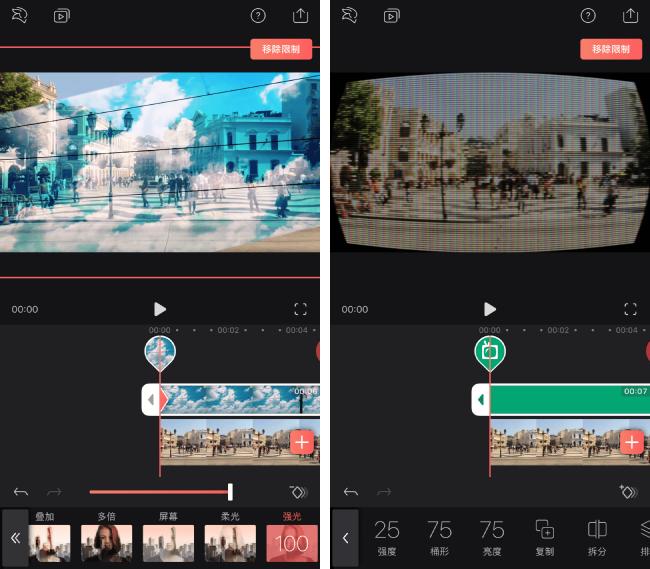Viewport: 650px width, 569px height.
Task: Tap the VideoLeap logo icon in right screen
Action: pos(349,16)
